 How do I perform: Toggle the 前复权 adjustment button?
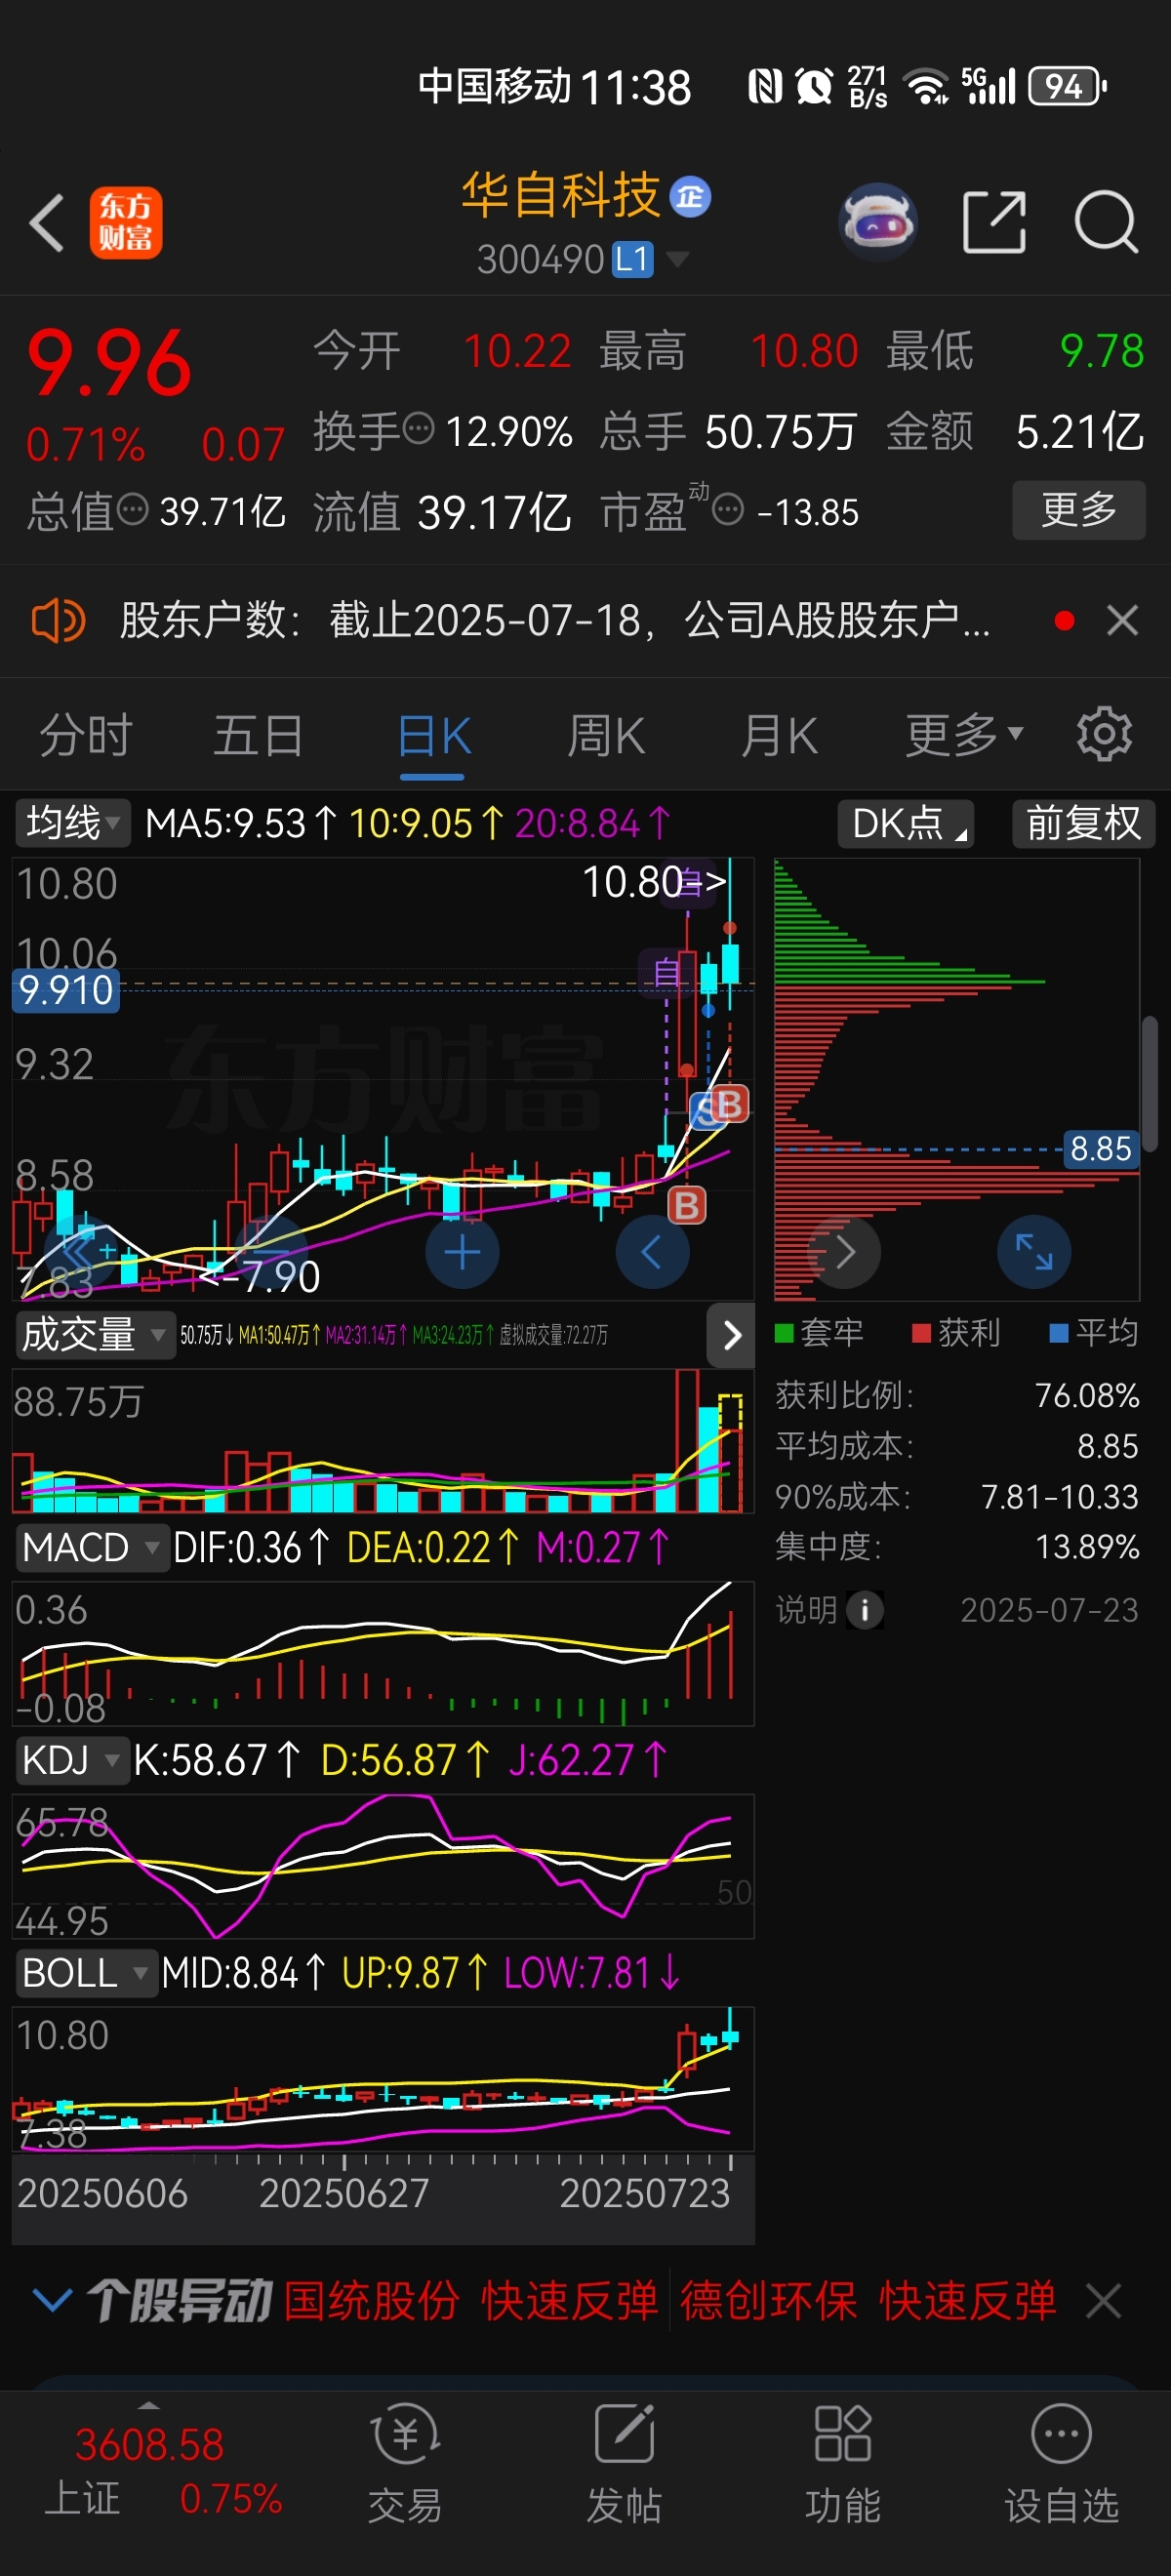[1083, 824]
